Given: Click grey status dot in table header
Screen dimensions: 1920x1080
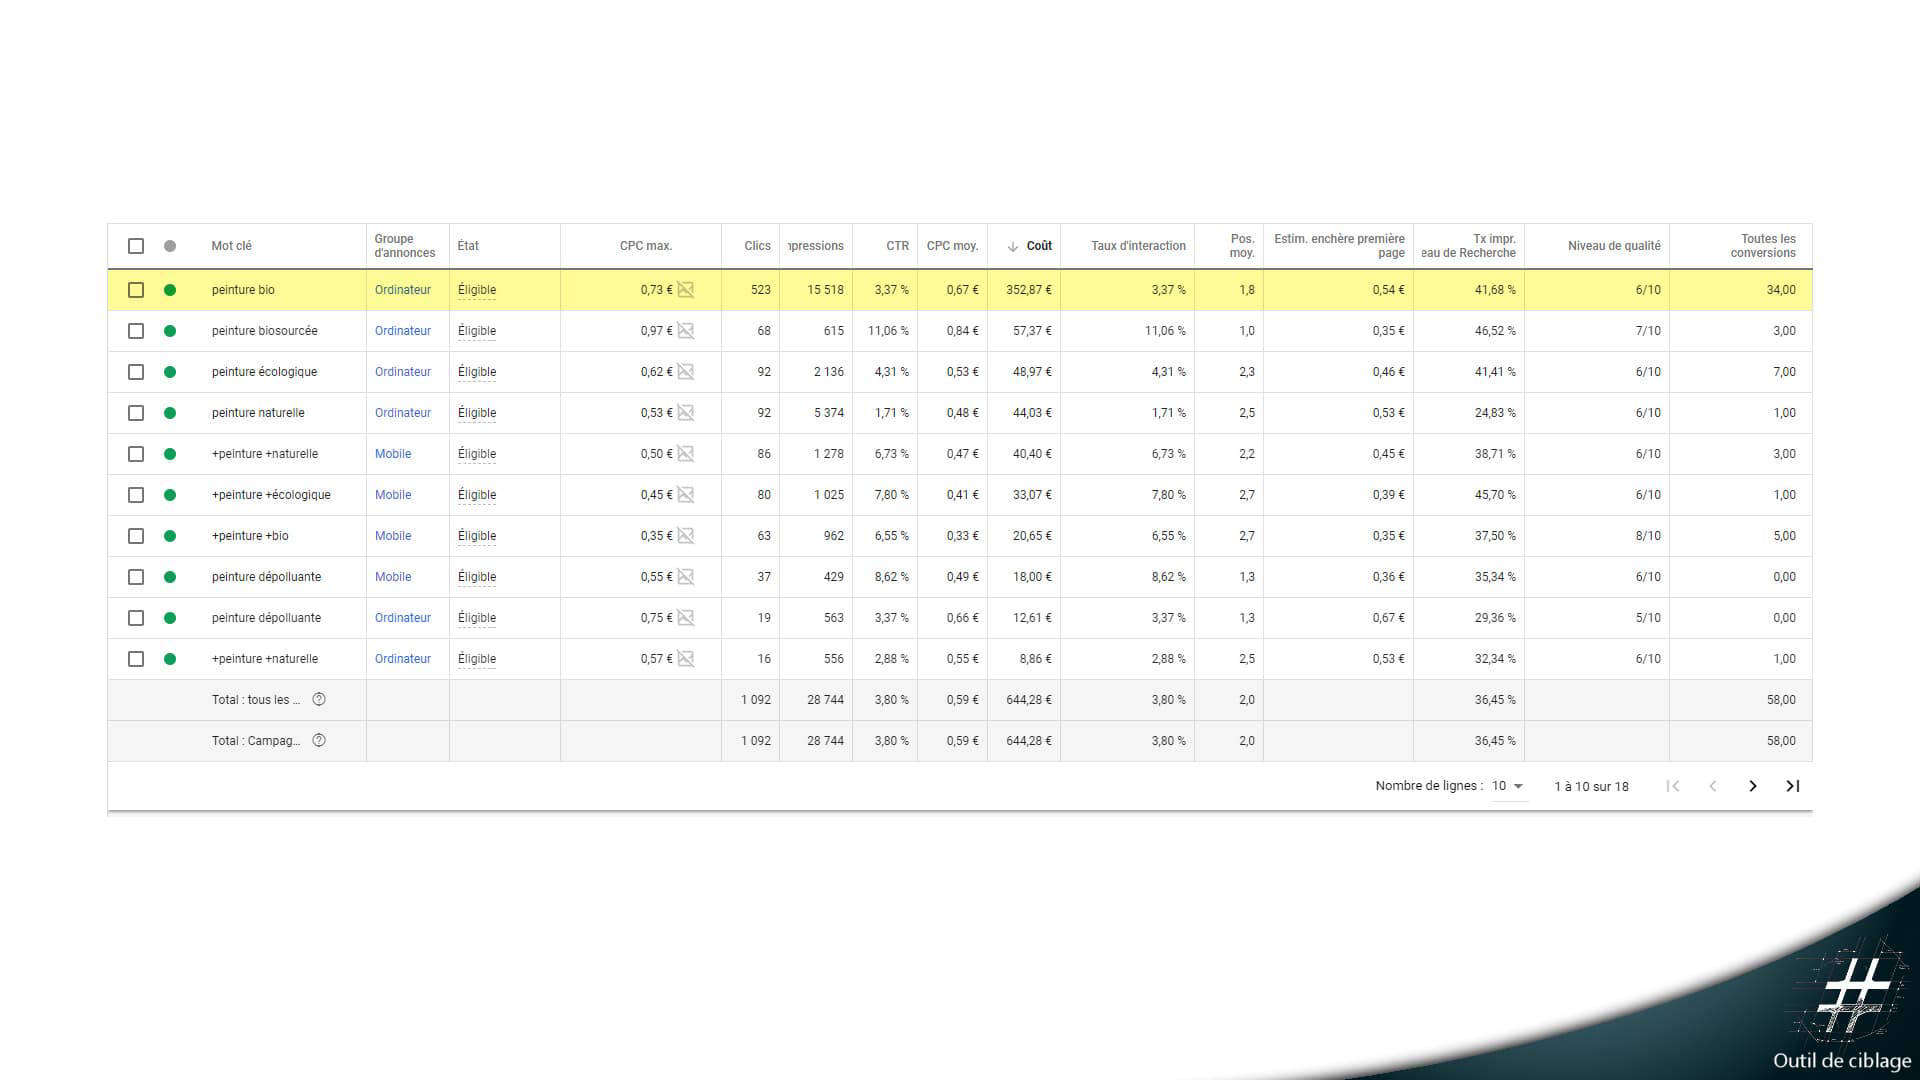Looking at the screenshot, I should pyautogui.click(x=170, y=246).
